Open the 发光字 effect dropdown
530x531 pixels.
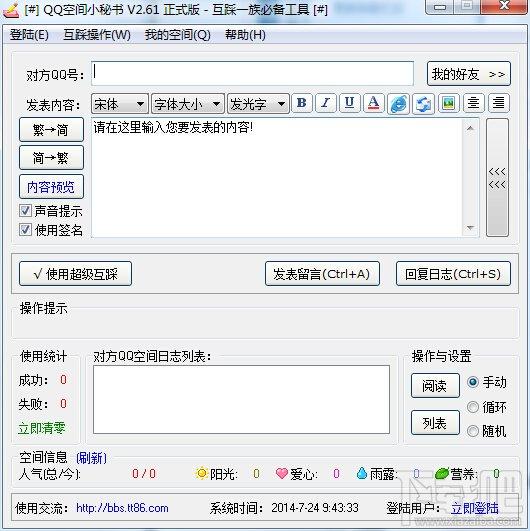click(258, 104)
